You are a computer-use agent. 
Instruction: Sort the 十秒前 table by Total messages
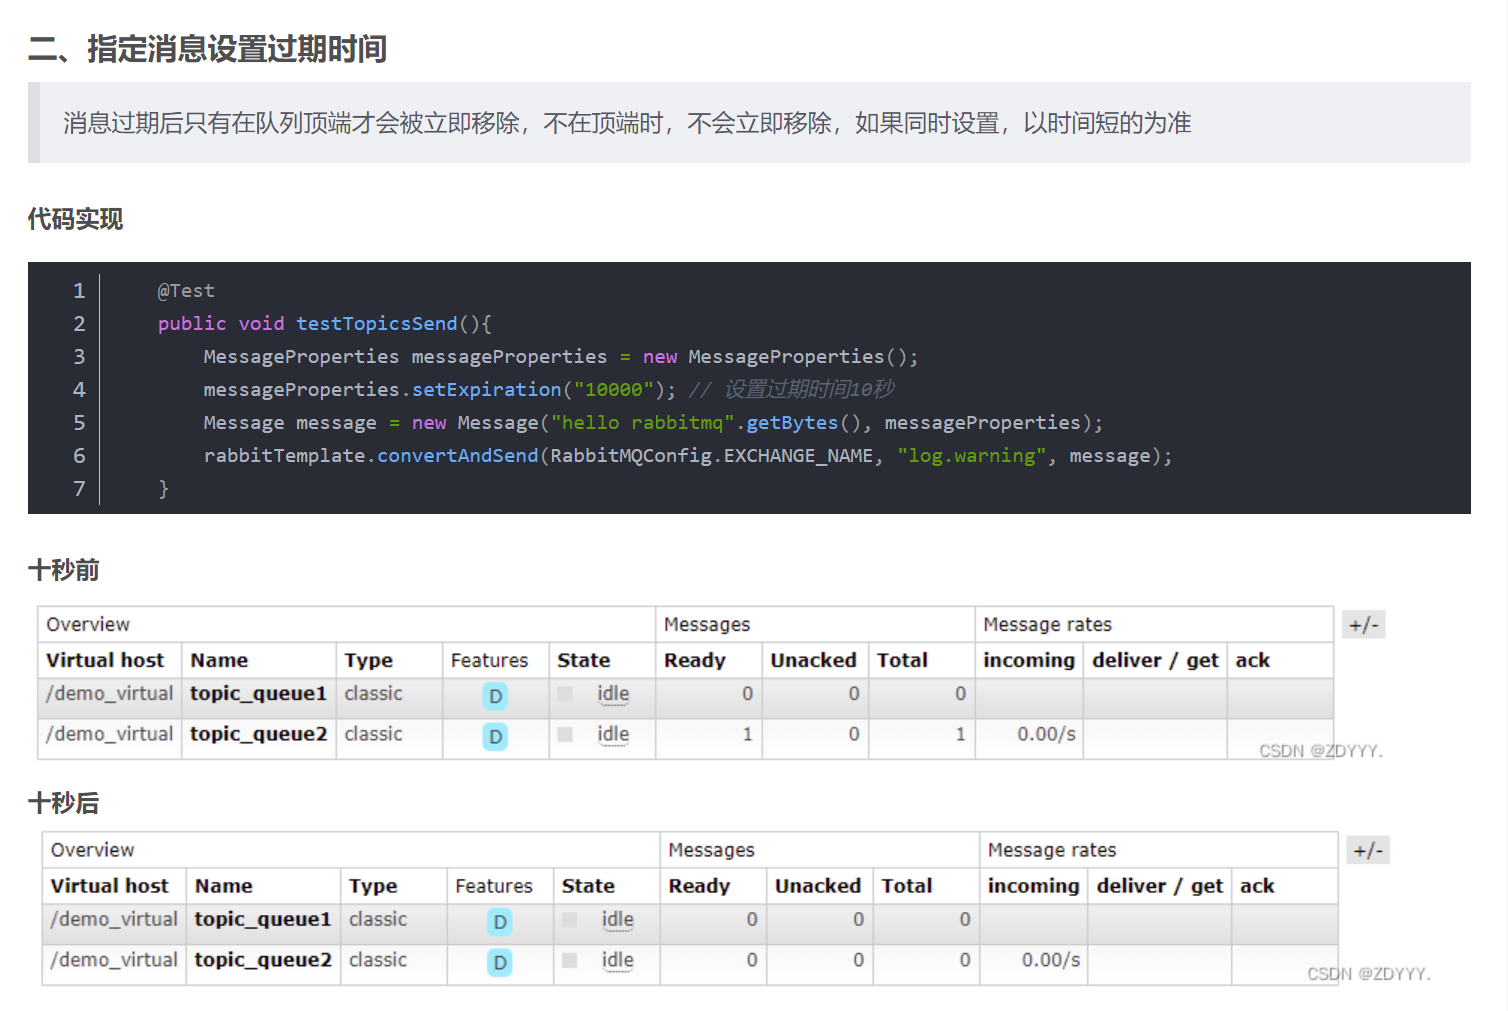coord(902,660)
